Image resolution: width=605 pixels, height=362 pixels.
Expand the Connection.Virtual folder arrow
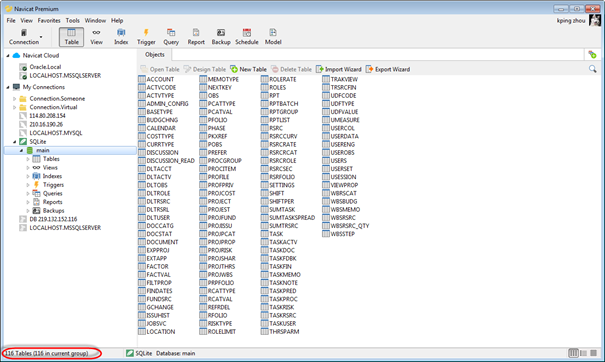15,107
